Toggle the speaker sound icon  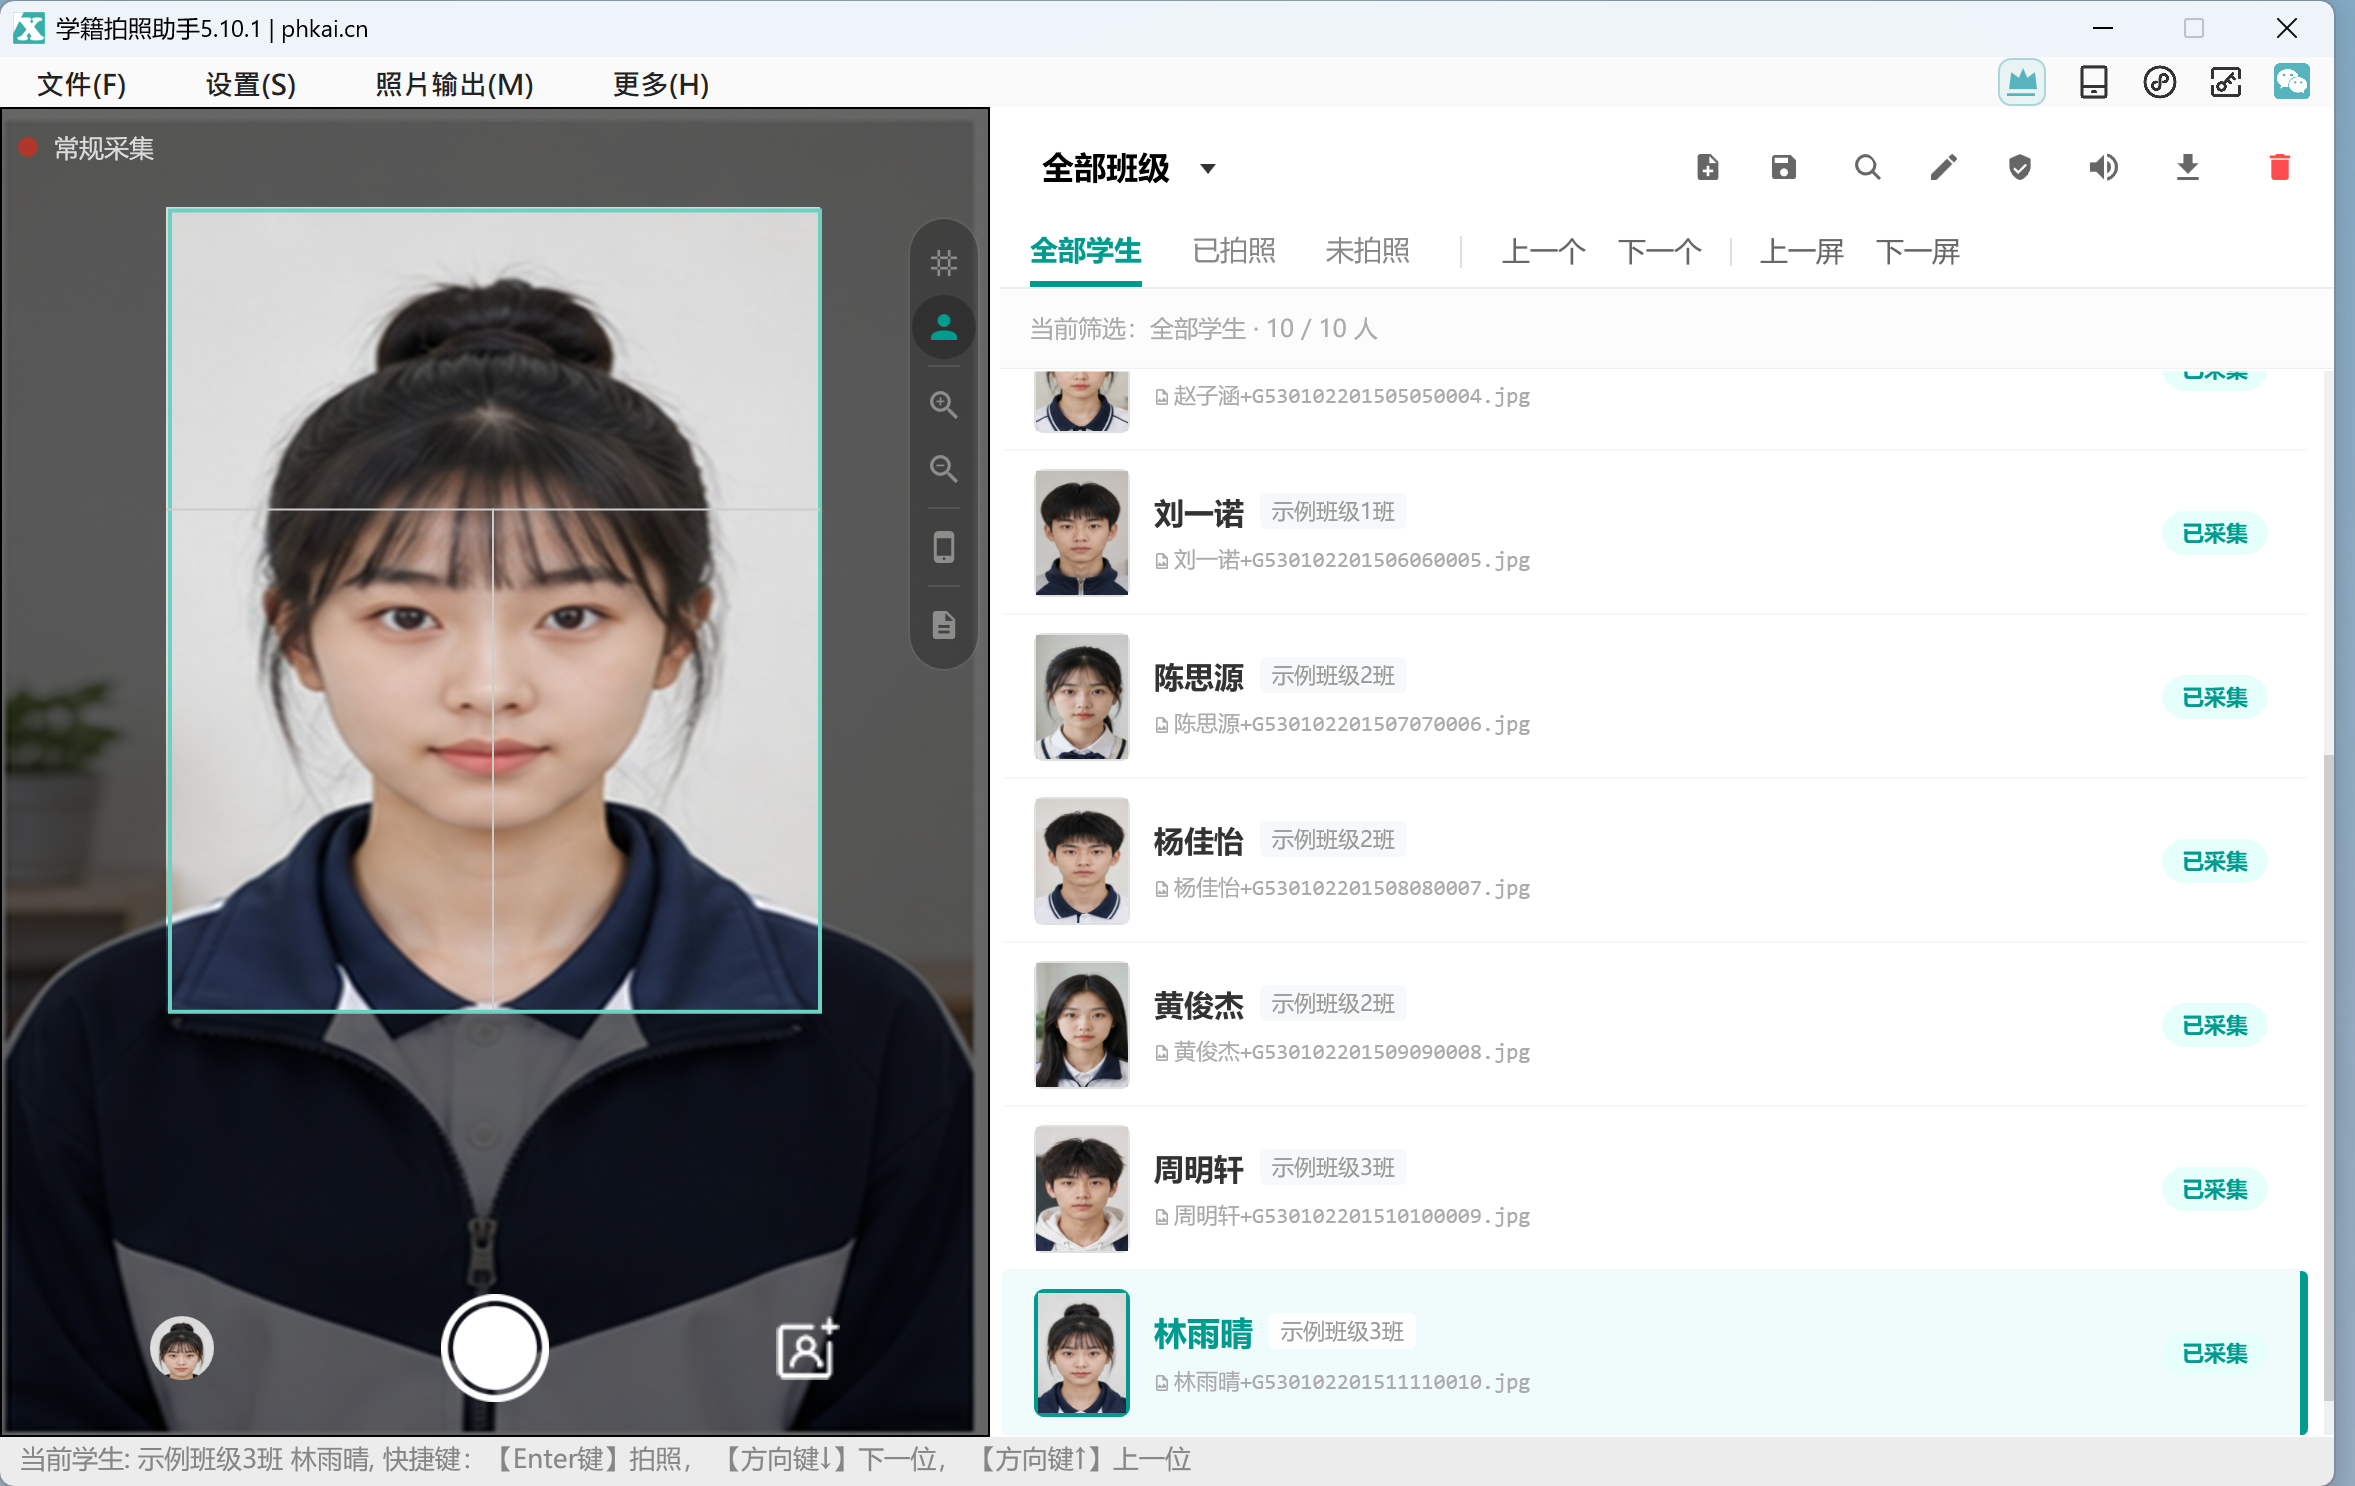(x=2103, y=167)
